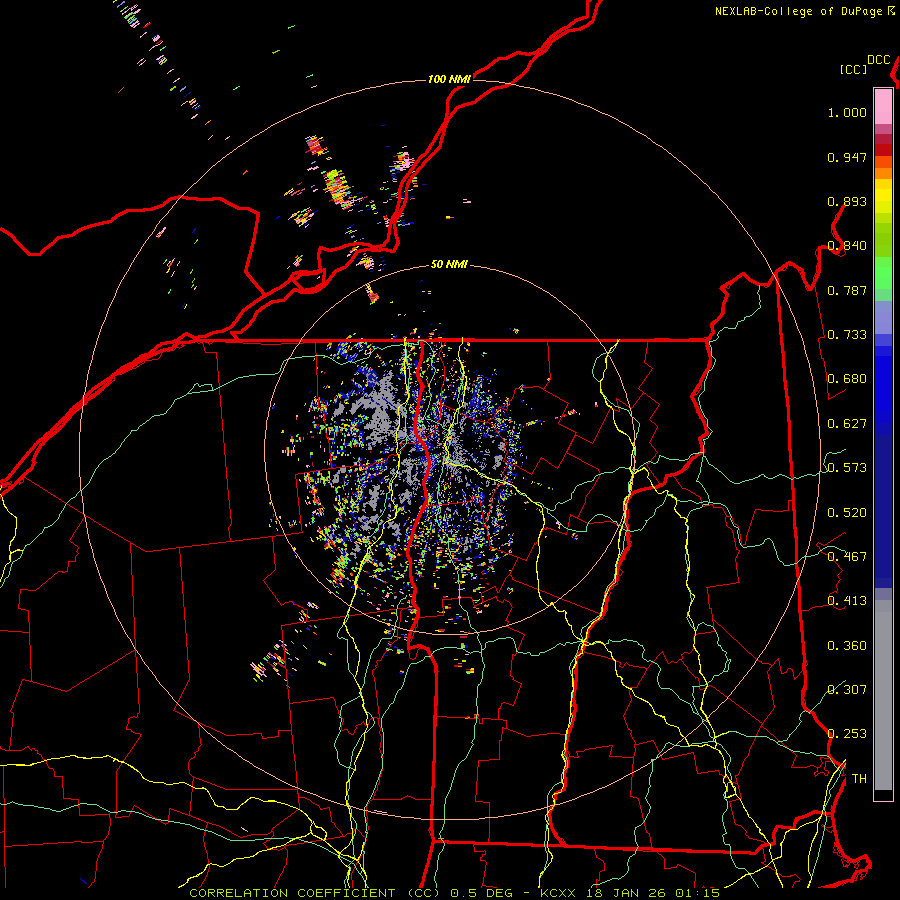
Task: Click the 0.840 value on the color scale
Action: pyautogui.click(x=847, y=246)
